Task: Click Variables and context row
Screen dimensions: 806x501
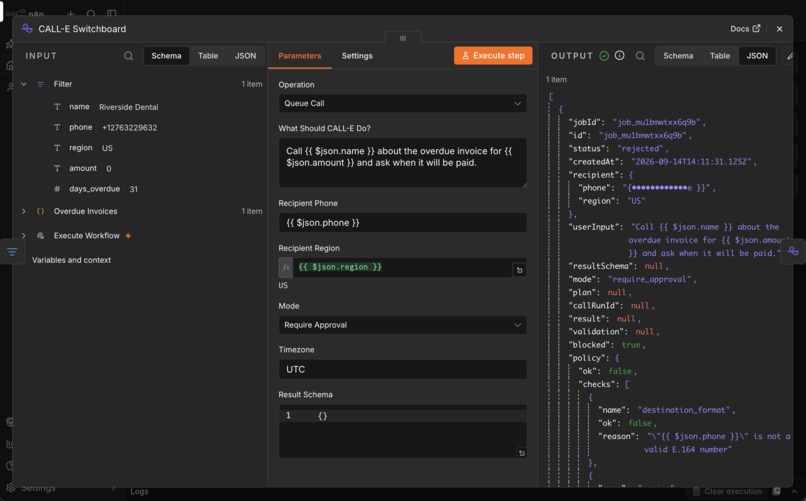Action: coord(71,260)
